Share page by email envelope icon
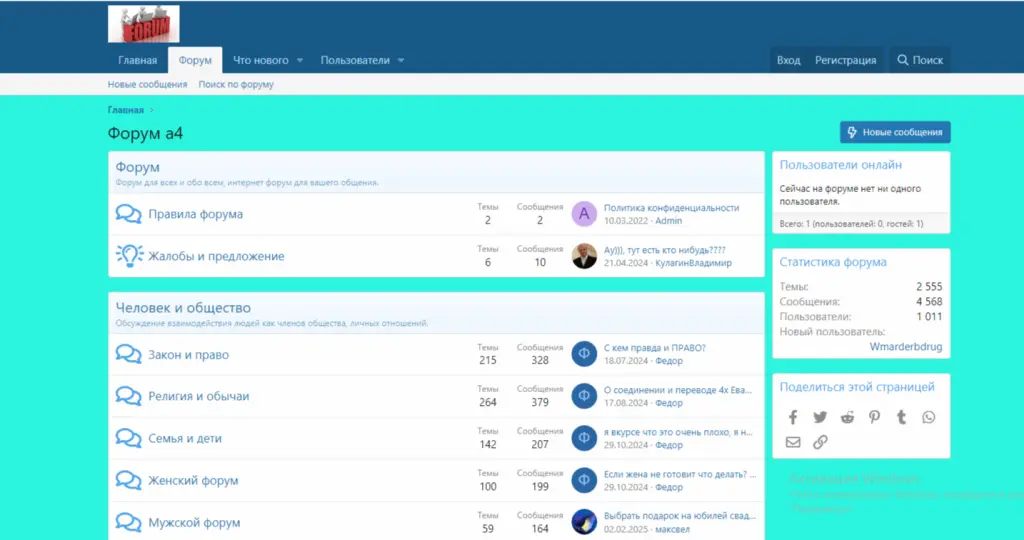Screen dimensions: 1024x540 pos(793,442)
